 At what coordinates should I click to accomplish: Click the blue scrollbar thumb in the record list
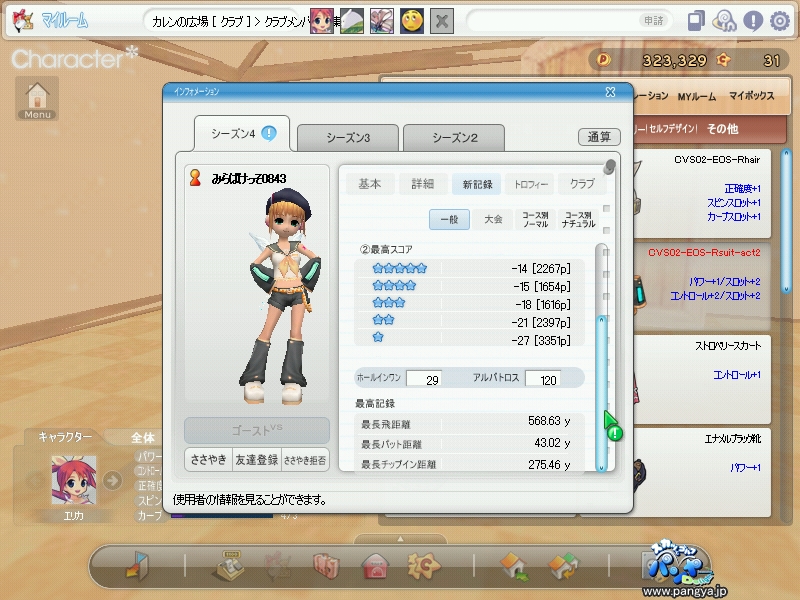602,393
